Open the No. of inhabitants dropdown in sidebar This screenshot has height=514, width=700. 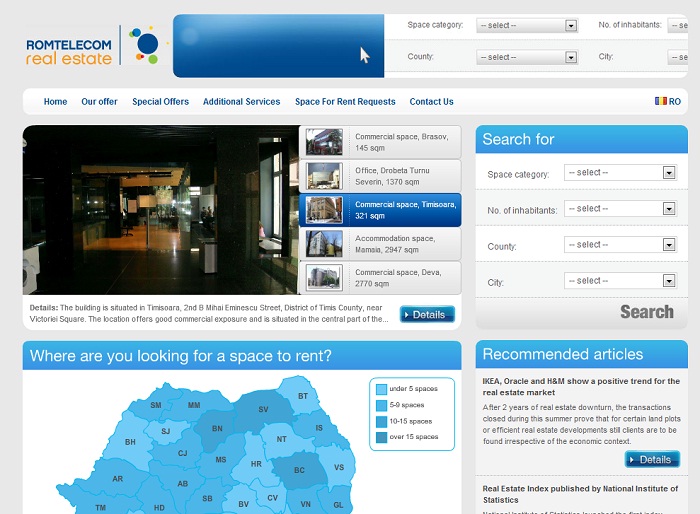click(620, 209)
